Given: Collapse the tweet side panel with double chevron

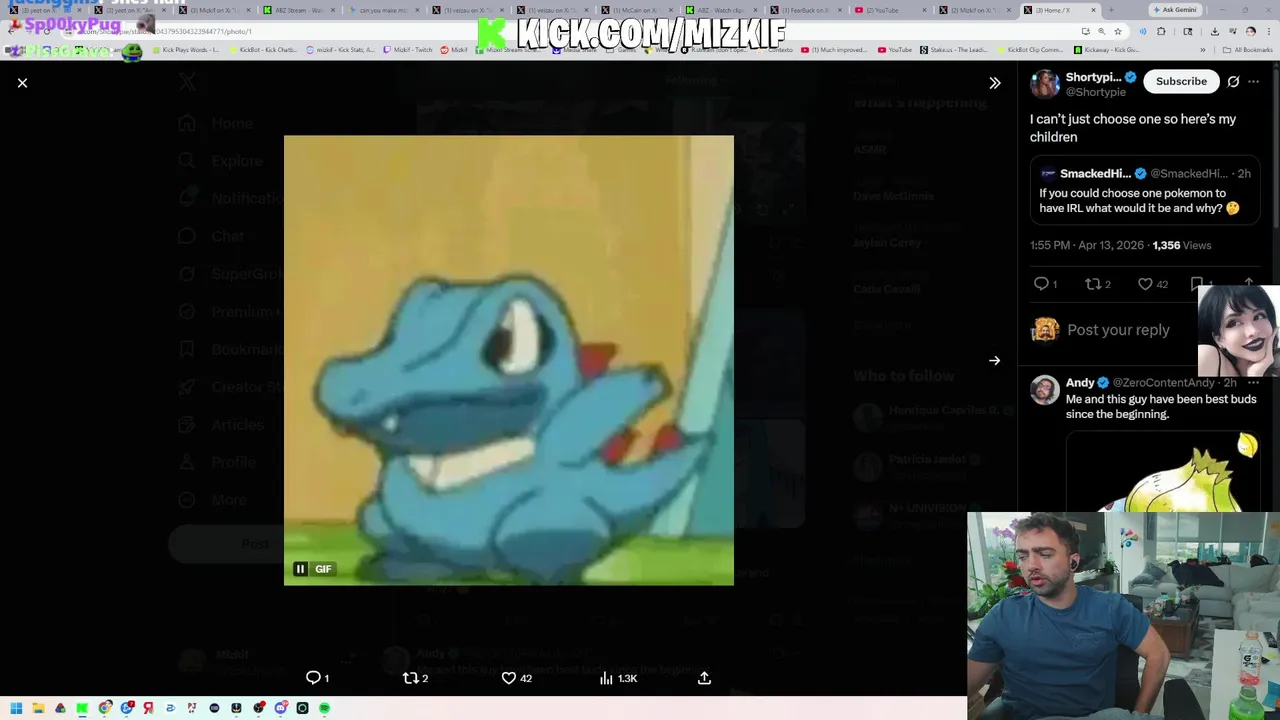Looking at the screenshot, I should pos(994,83).
